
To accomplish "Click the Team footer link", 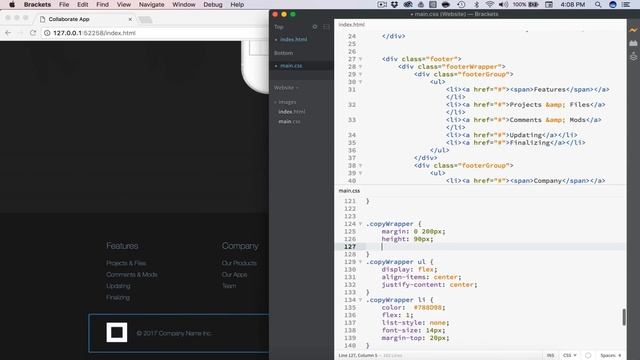I will pos(229,286).
